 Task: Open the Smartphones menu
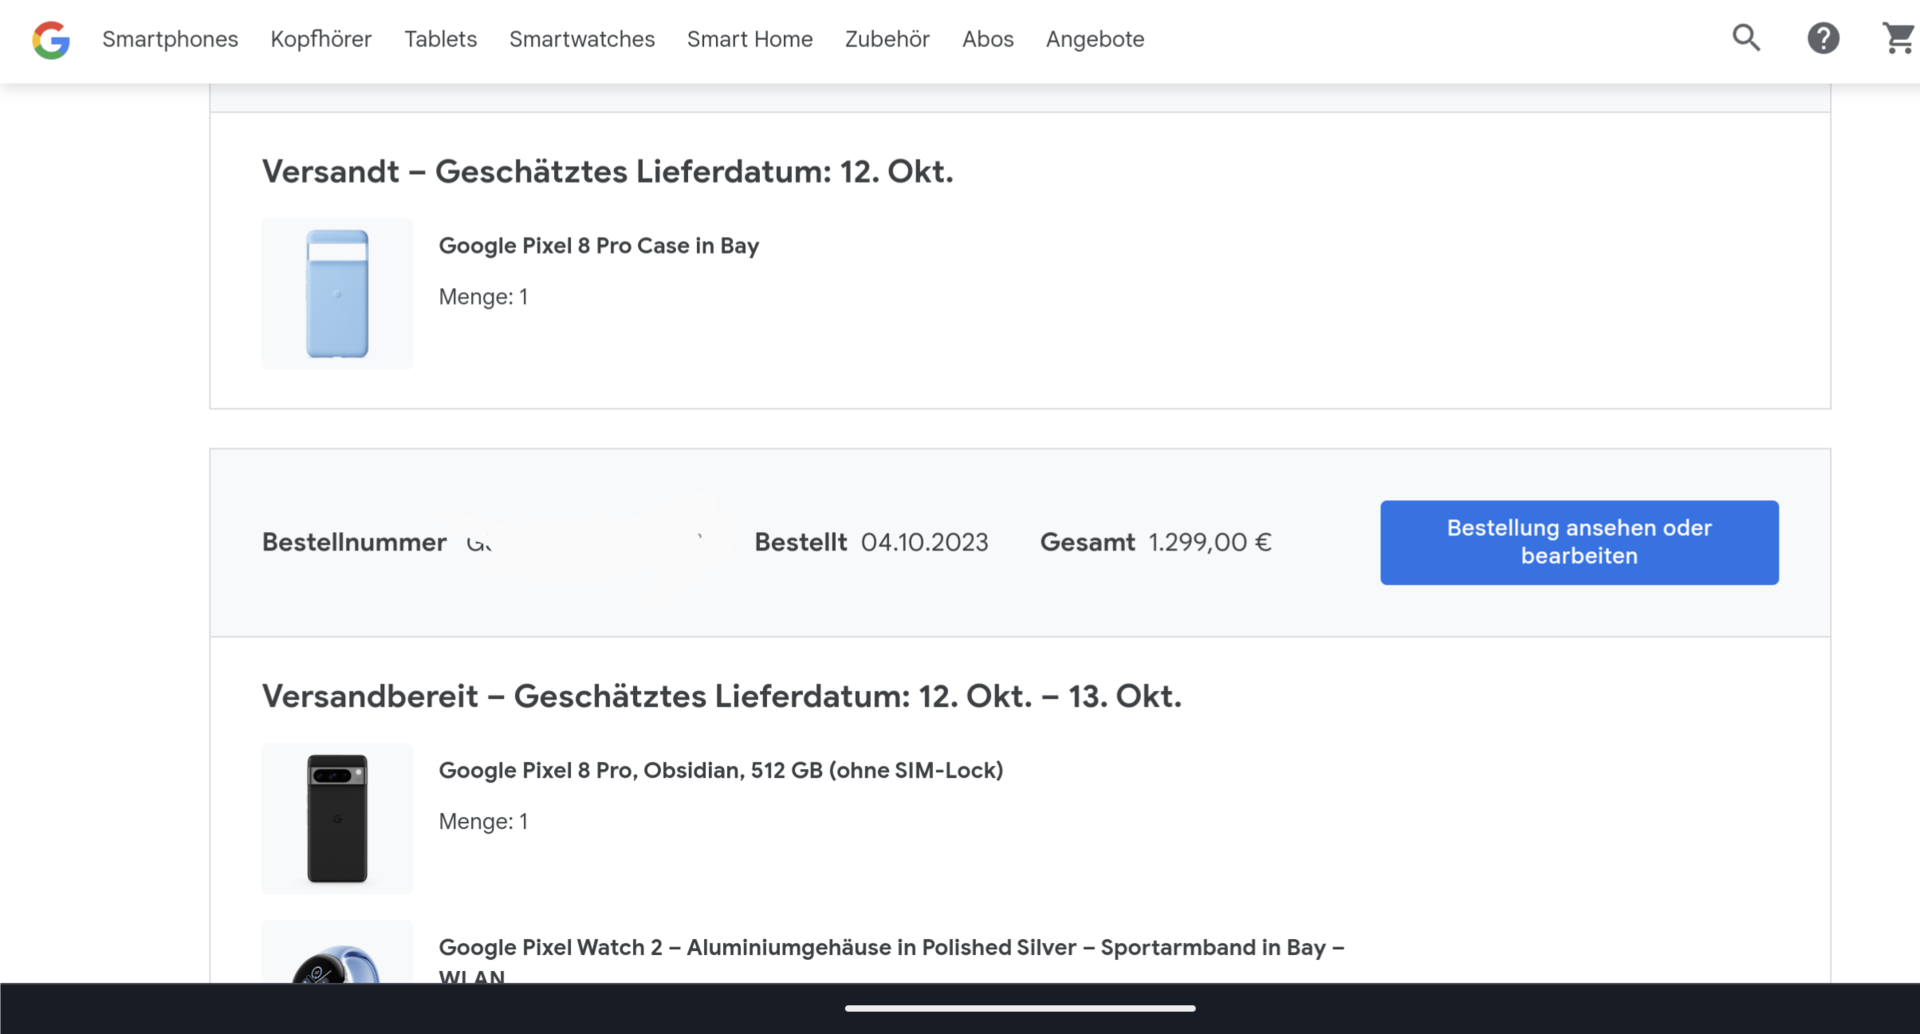pyautogui.click(x=170, y=39)
